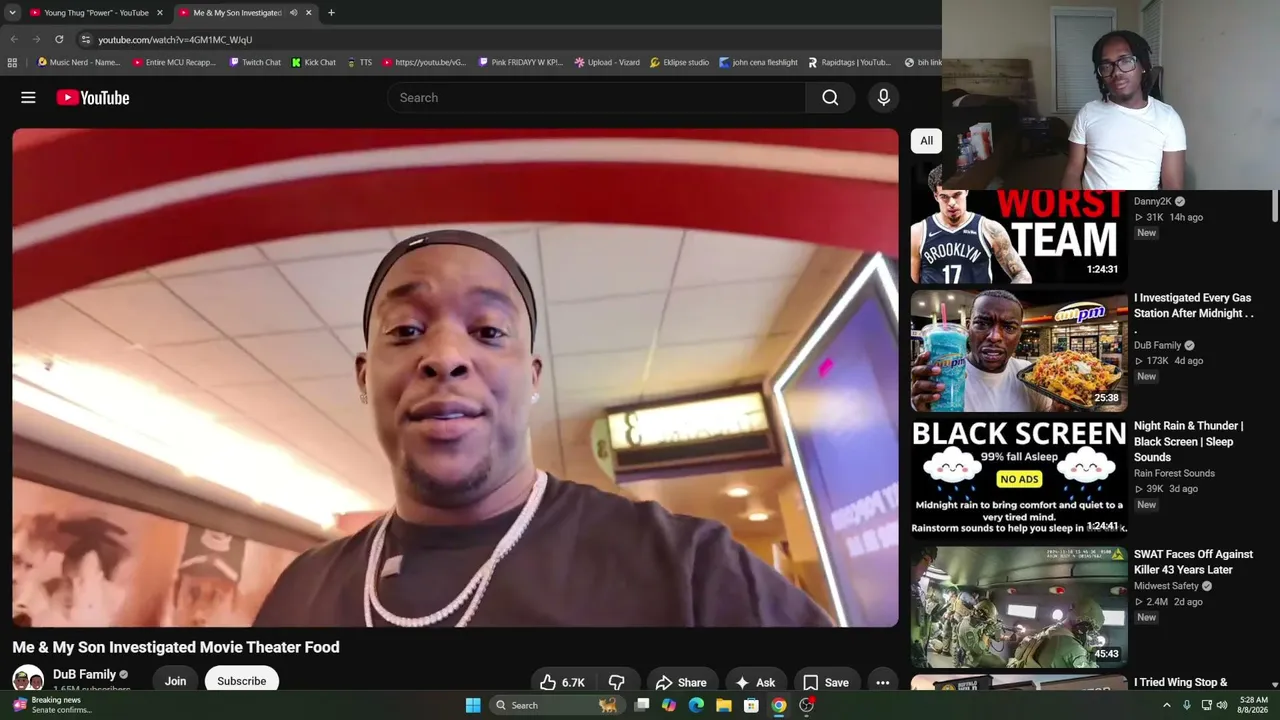This screenshot has height=720, width=1280.
Task: Open File Explorer from the taskbar
Action: pos(723,705)
